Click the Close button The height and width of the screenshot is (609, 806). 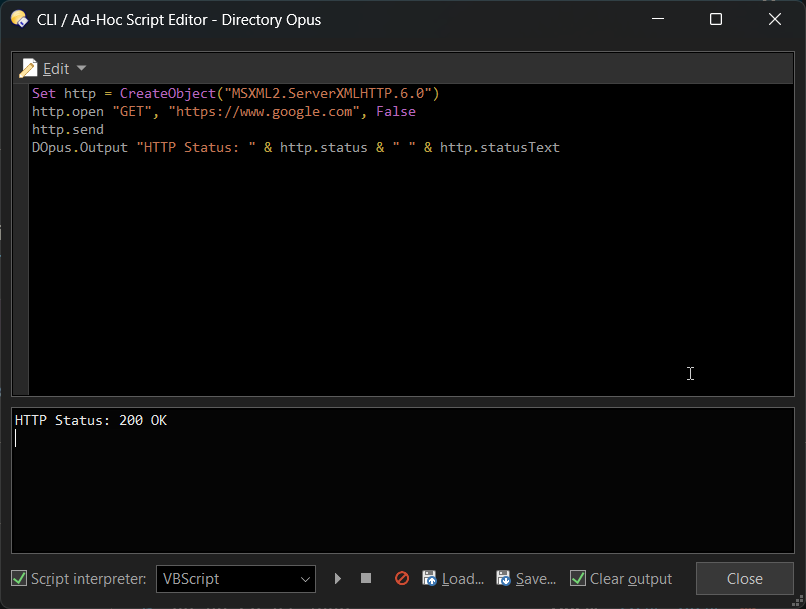pos(744,579)
